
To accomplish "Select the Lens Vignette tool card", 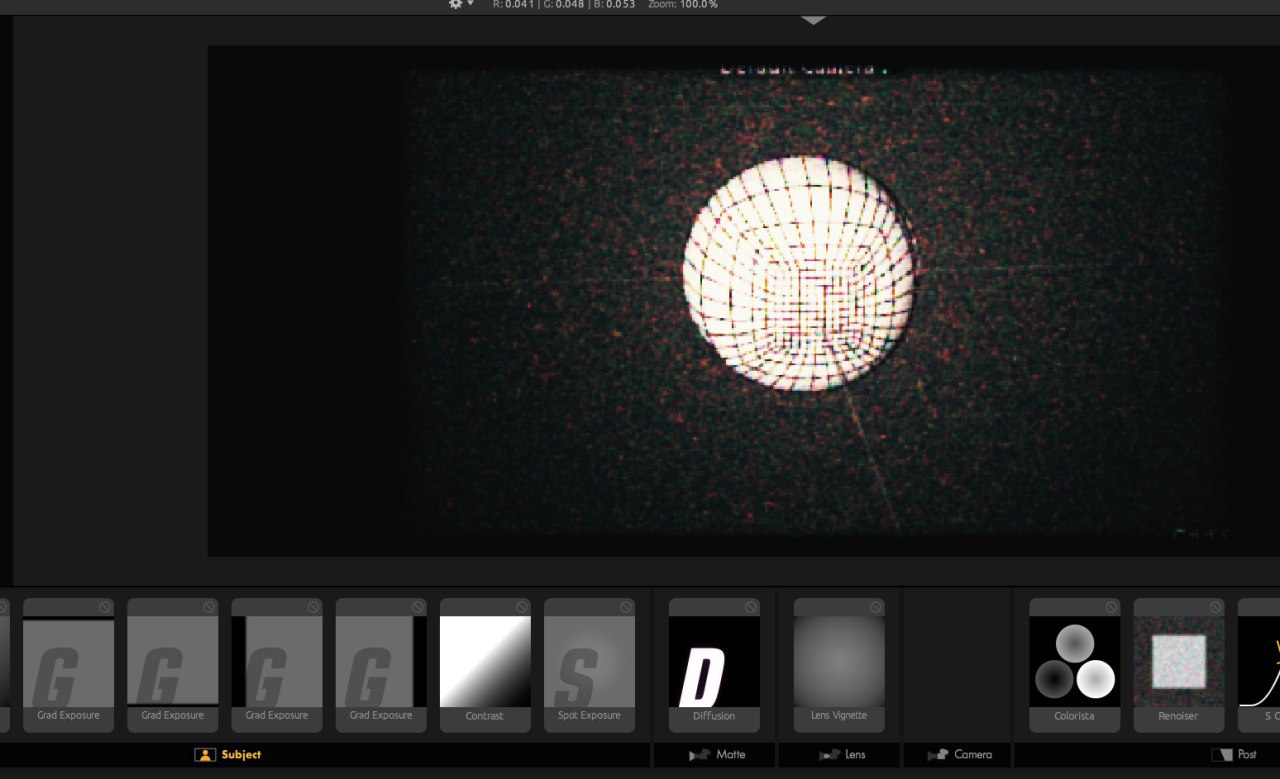I will [x=839, y=665].
